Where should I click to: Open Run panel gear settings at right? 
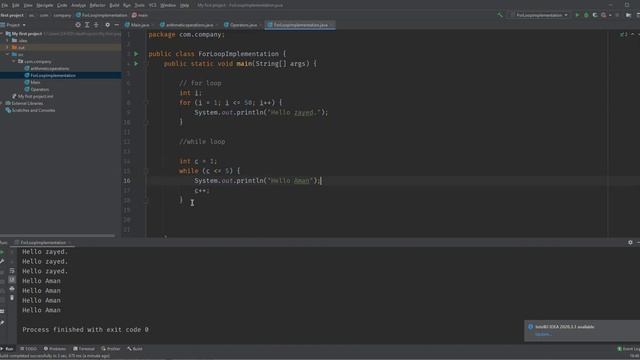click(x=630, y=242)
